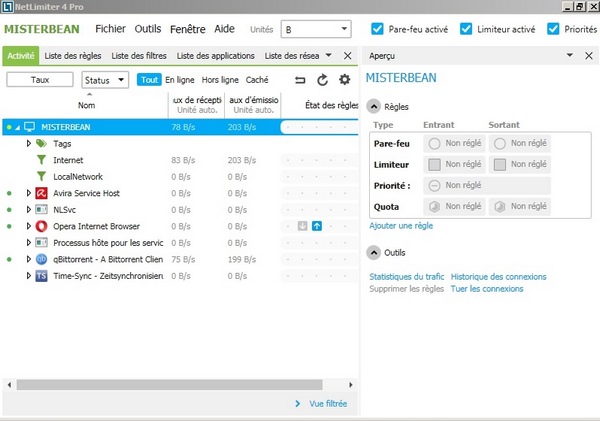Switch to Liste des applications tab
600x421 pixels.
point(215,56)
